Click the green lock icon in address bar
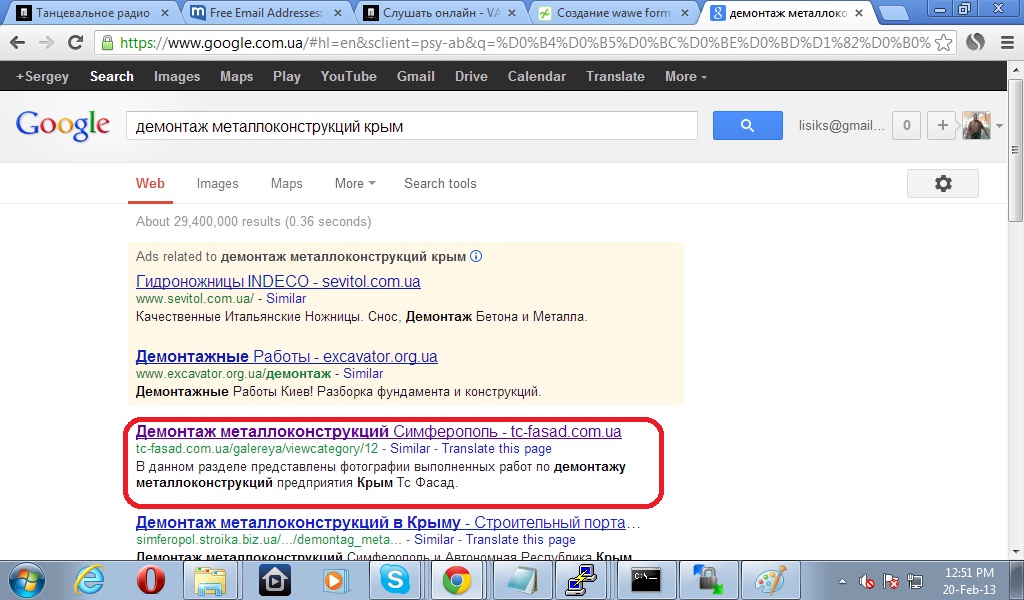 (x=107, y=43)
